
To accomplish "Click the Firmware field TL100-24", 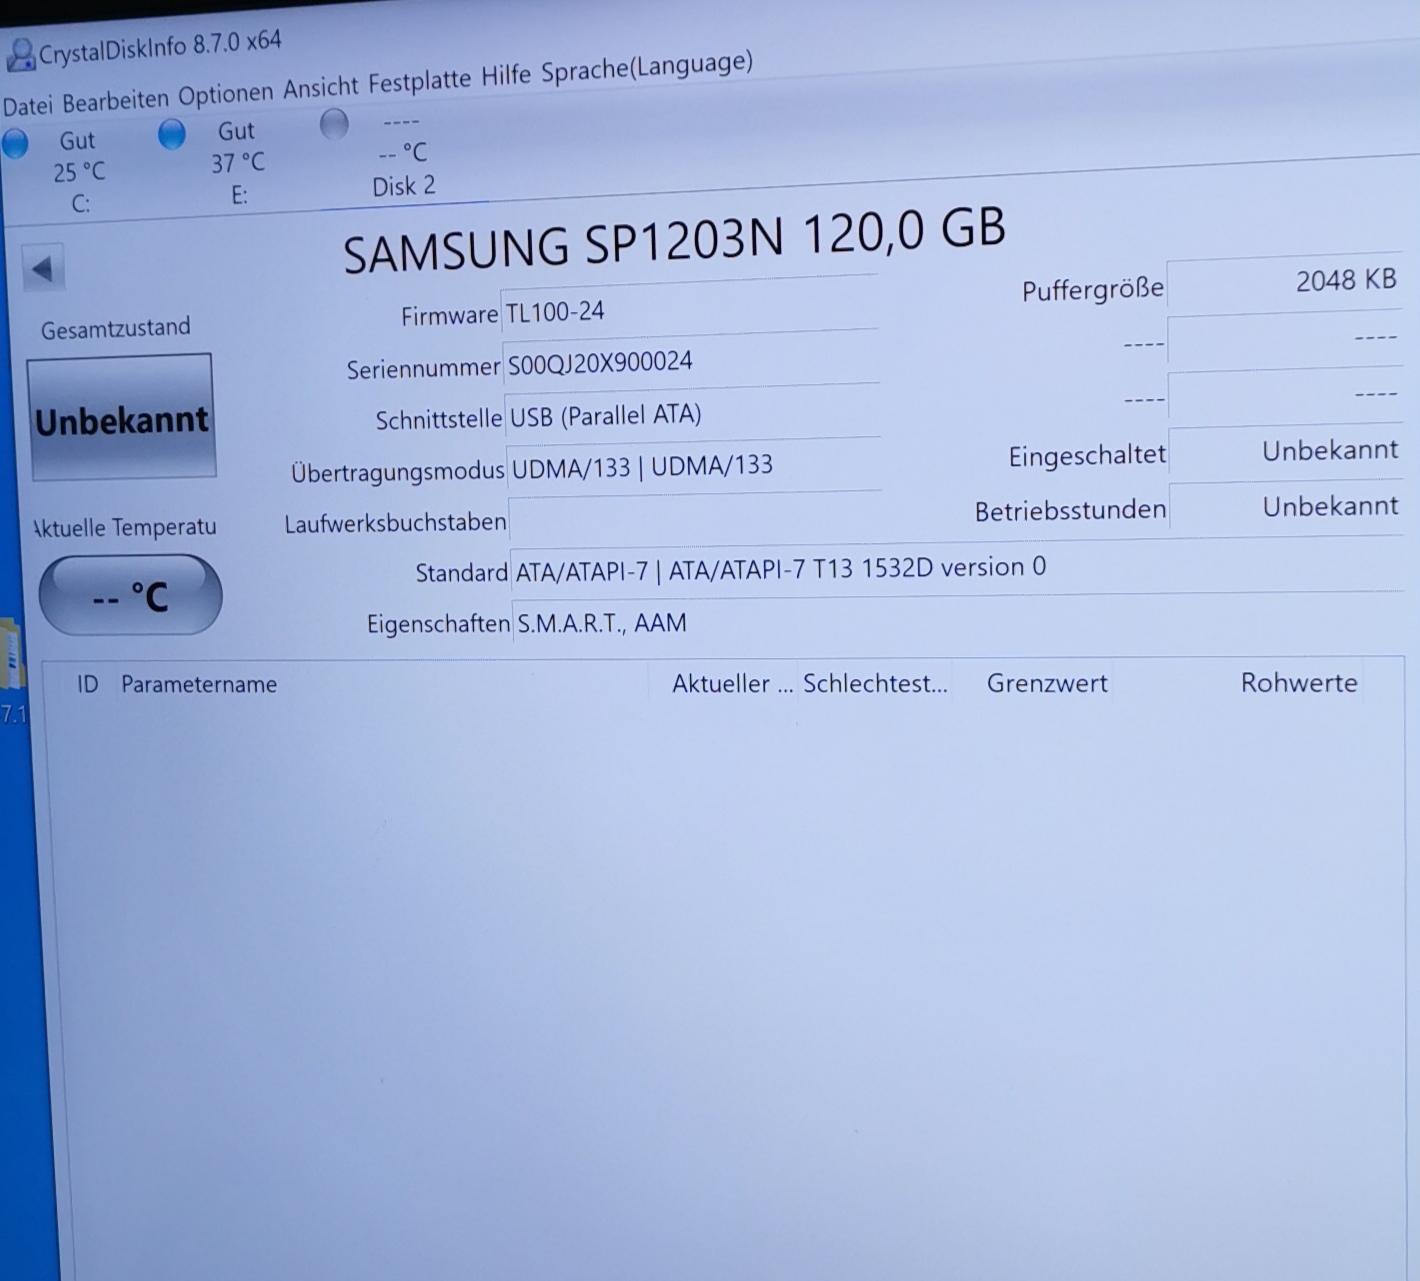I will [690, 308].
